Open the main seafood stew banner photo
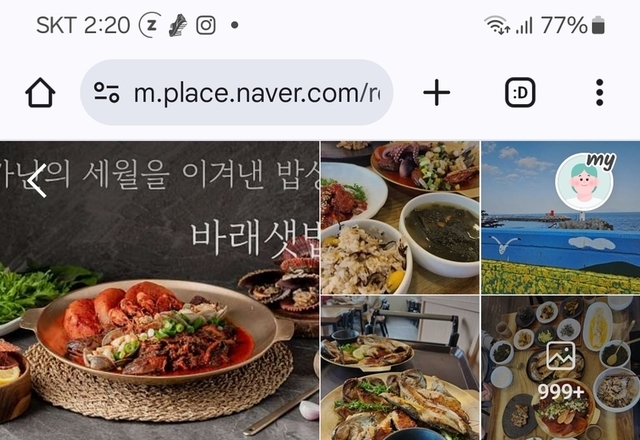The image size is (640, 440). point(159,291)
